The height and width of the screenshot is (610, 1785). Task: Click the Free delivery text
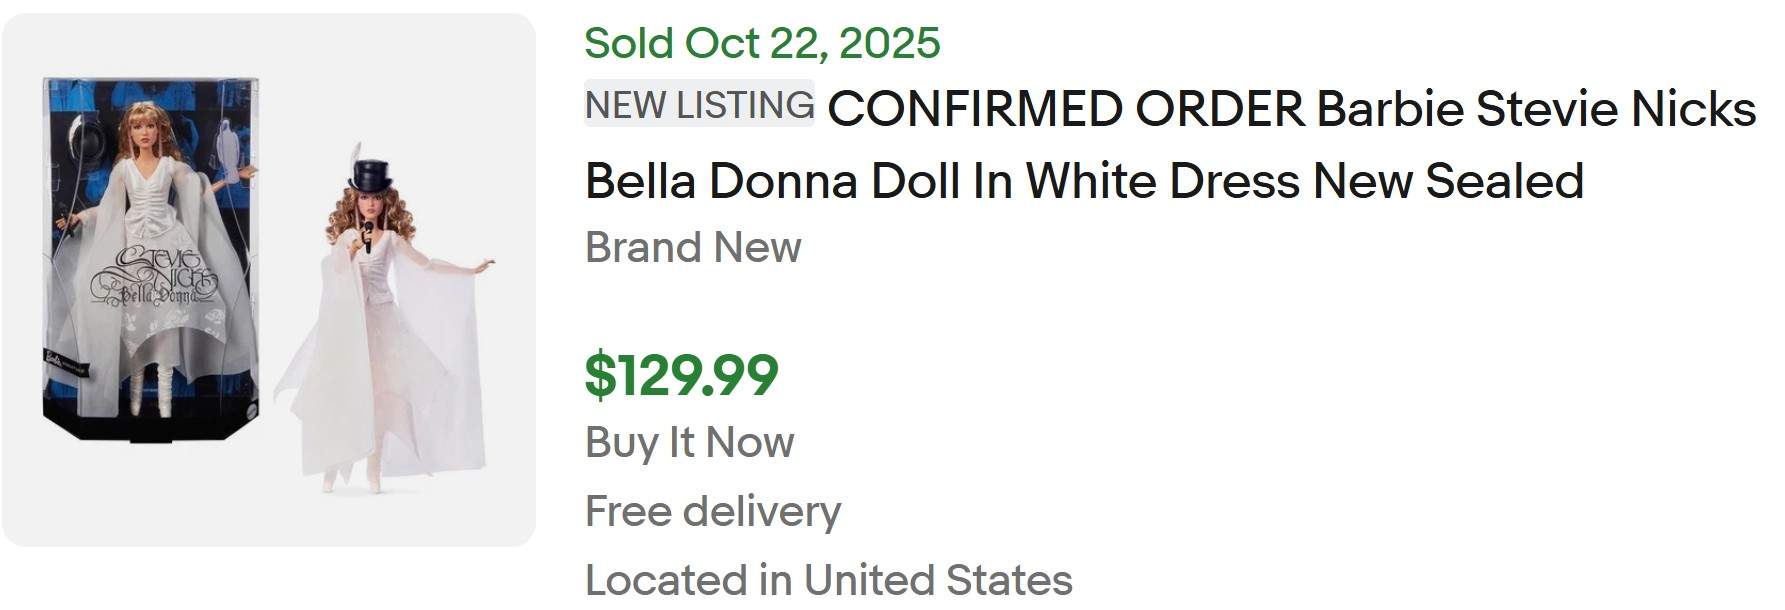pyautogui.click(x=712, y=511)
